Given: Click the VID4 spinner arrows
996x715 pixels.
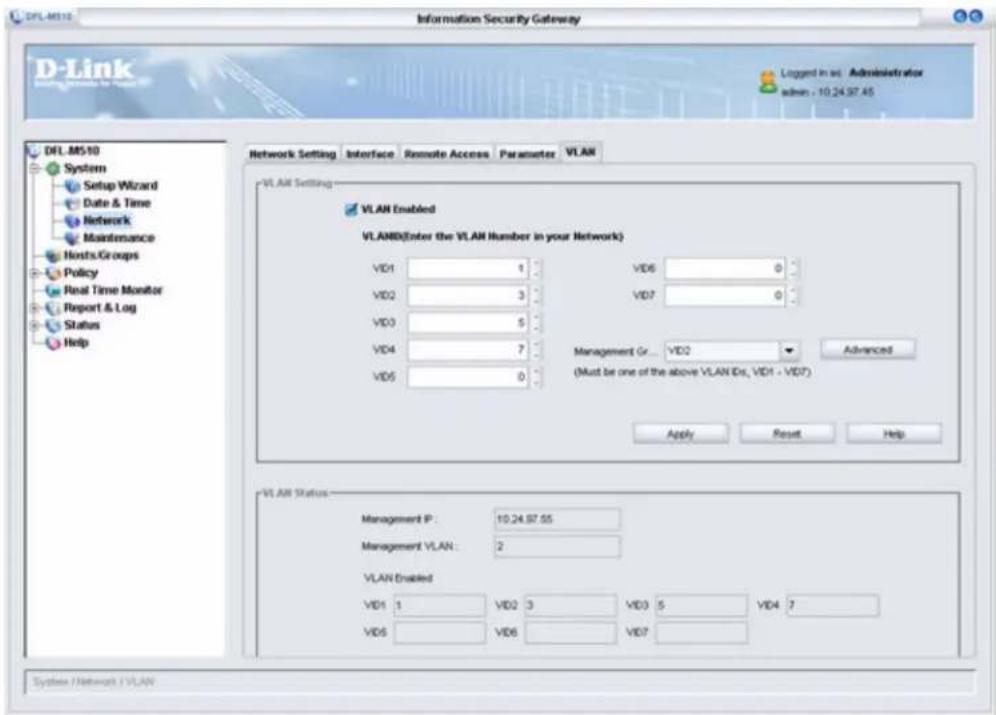Looking at the screenshot, I should [x=537, y=350].
